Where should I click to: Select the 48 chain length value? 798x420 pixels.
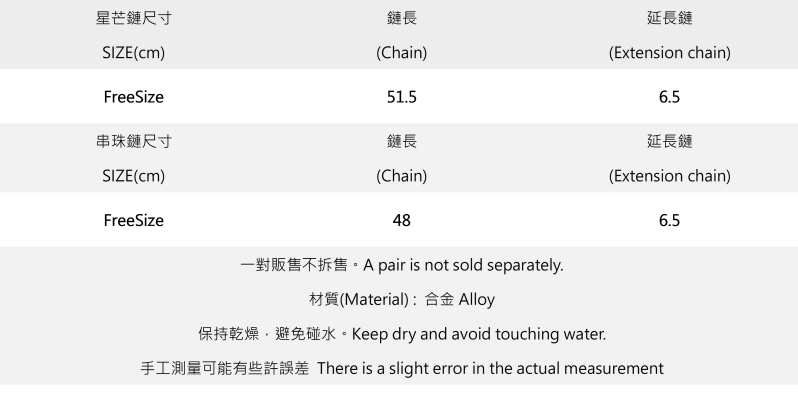click(401, 220)
